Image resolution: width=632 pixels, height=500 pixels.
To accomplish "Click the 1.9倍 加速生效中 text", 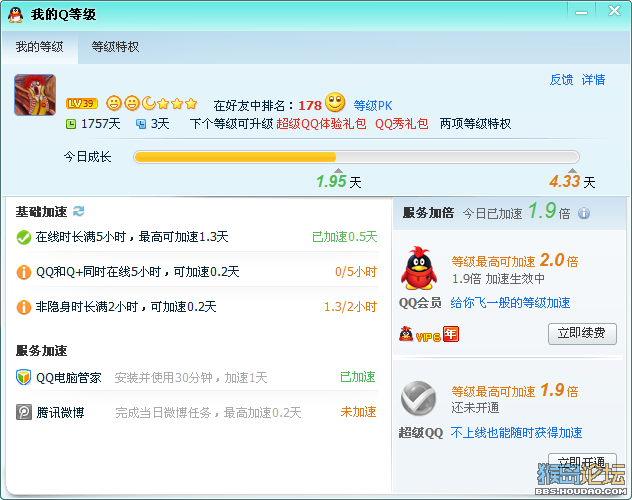I will [x=498, y=279].
